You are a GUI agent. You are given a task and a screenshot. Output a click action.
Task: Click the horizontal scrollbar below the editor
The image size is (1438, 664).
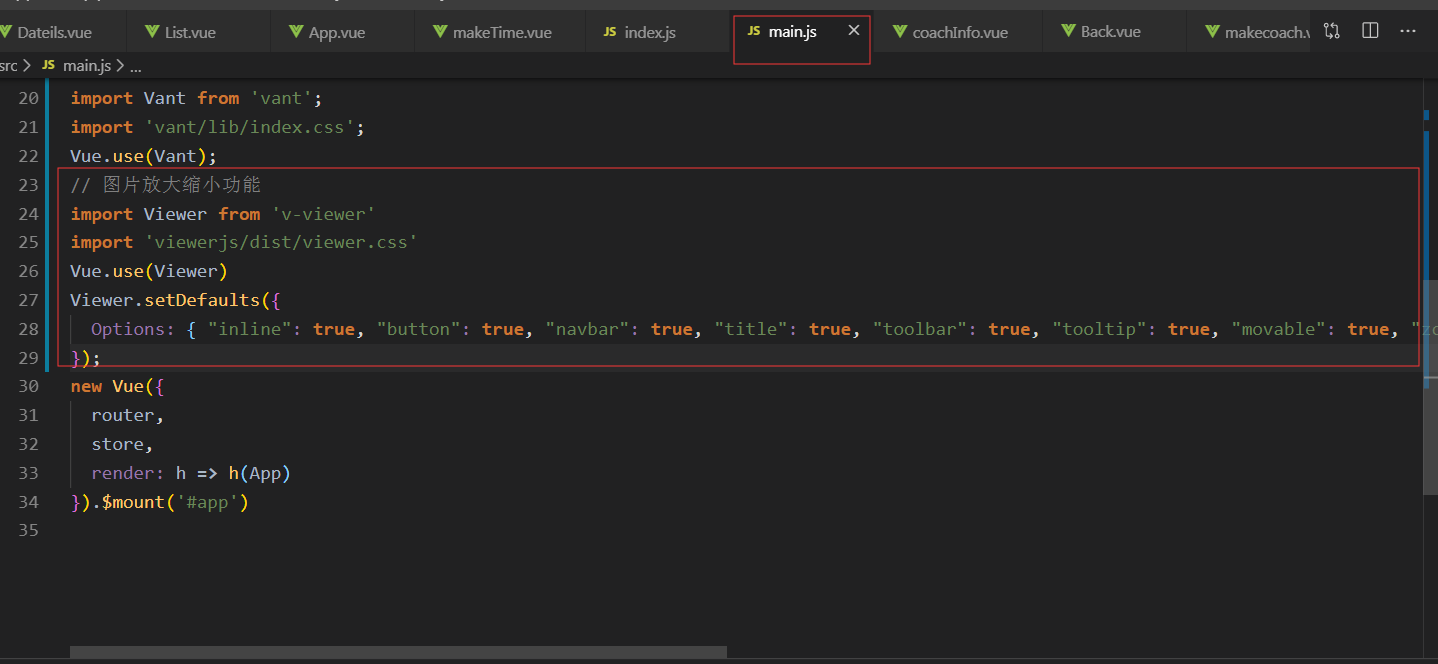398,652
